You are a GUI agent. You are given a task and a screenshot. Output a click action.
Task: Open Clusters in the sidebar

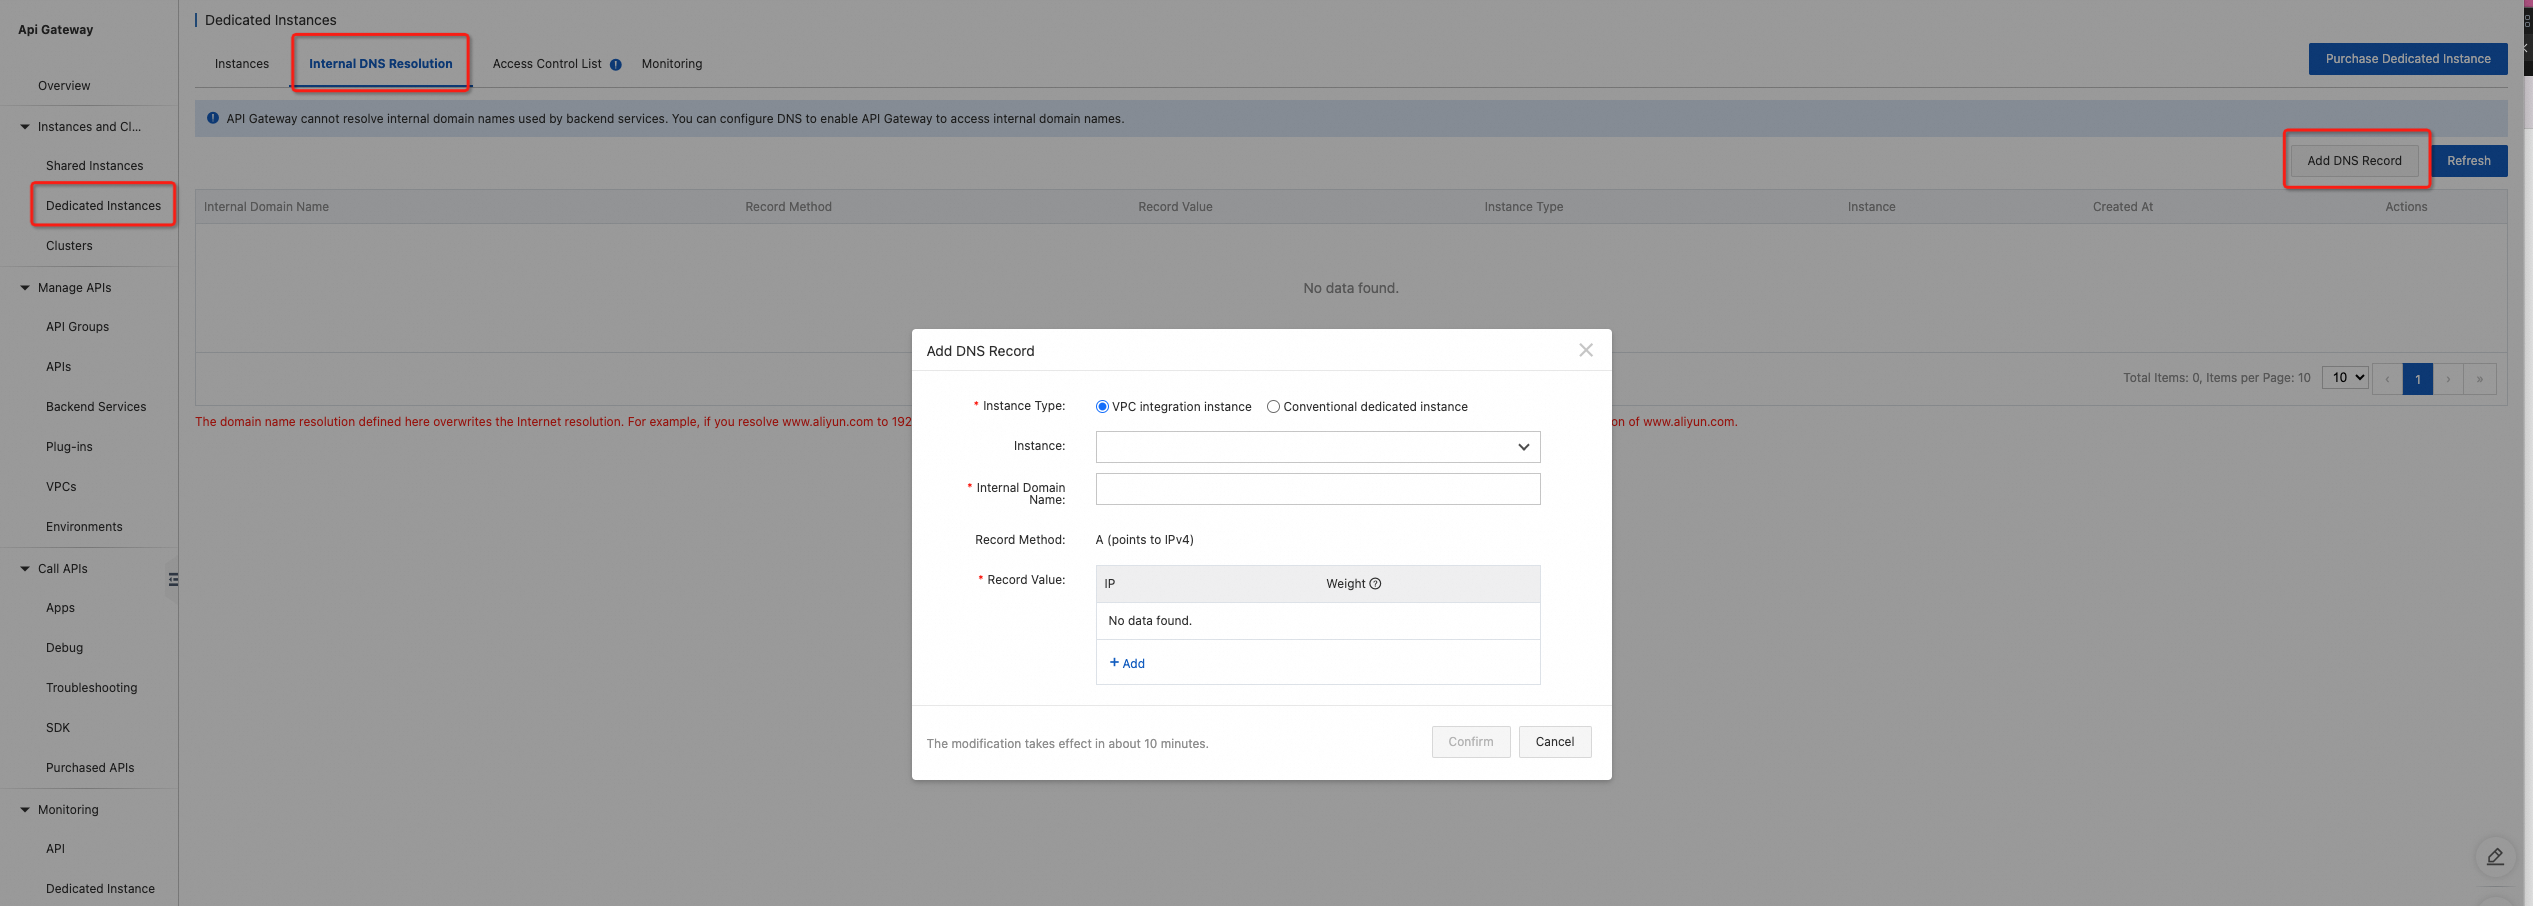coord(69,246)
